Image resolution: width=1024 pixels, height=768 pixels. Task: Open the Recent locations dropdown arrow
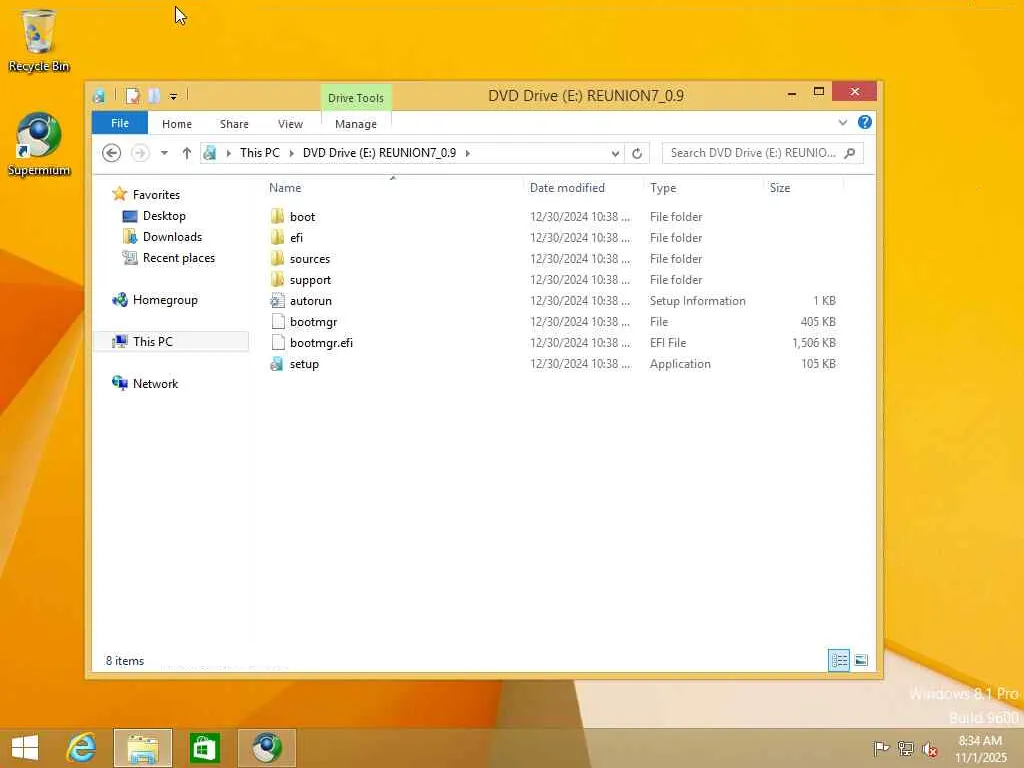tap(164, 153)
